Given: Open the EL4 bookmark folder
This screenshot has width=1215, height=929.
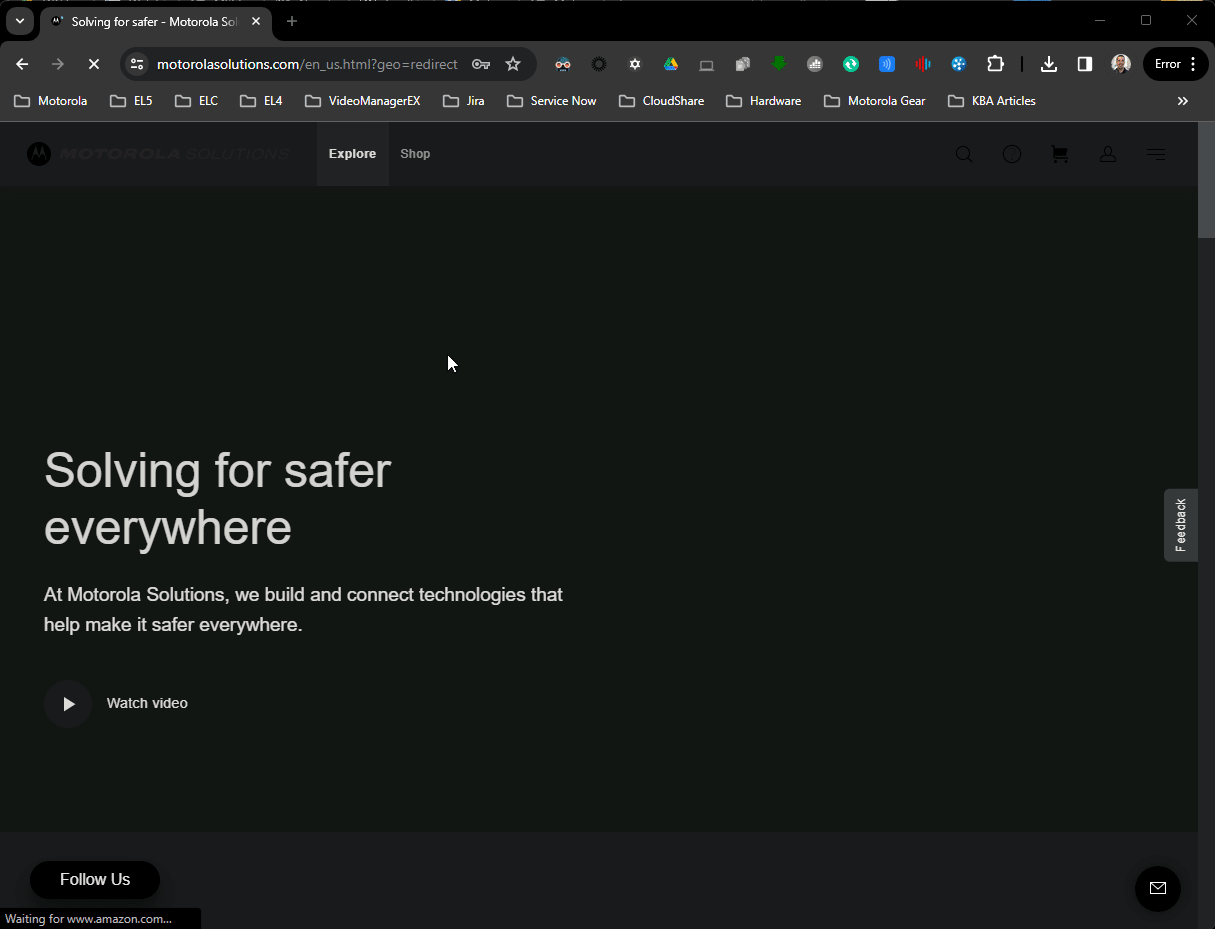Looking at the screenshot, I should click(x=262, y=101).
